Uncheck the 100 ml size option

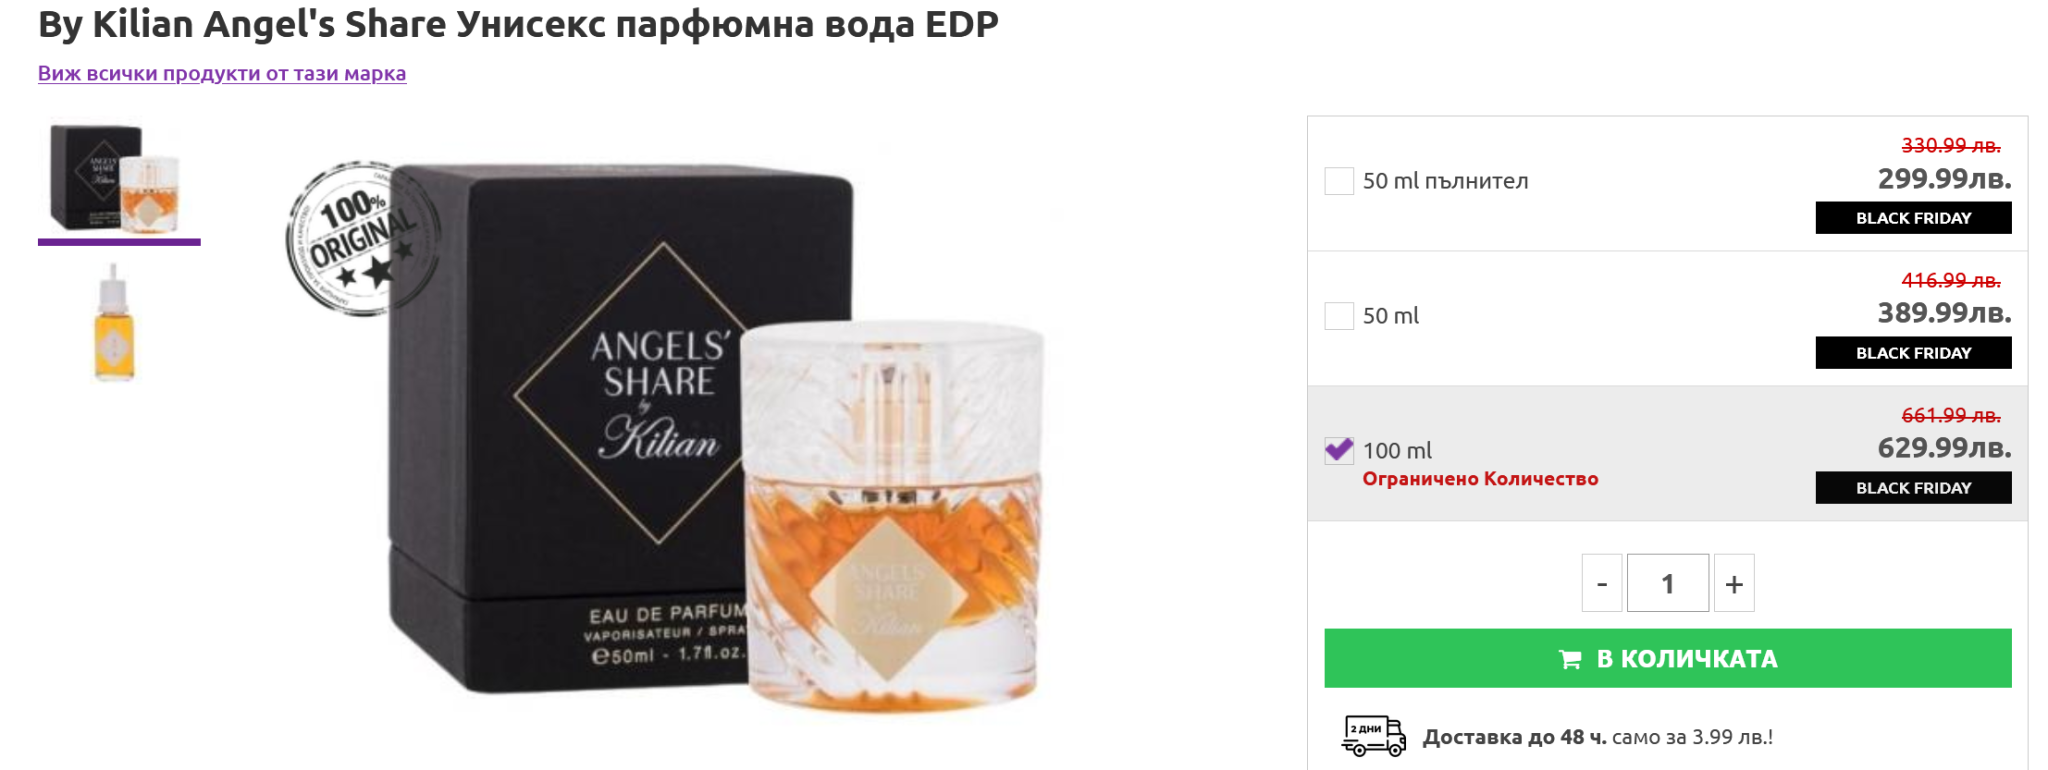[x=1339, y=450]
